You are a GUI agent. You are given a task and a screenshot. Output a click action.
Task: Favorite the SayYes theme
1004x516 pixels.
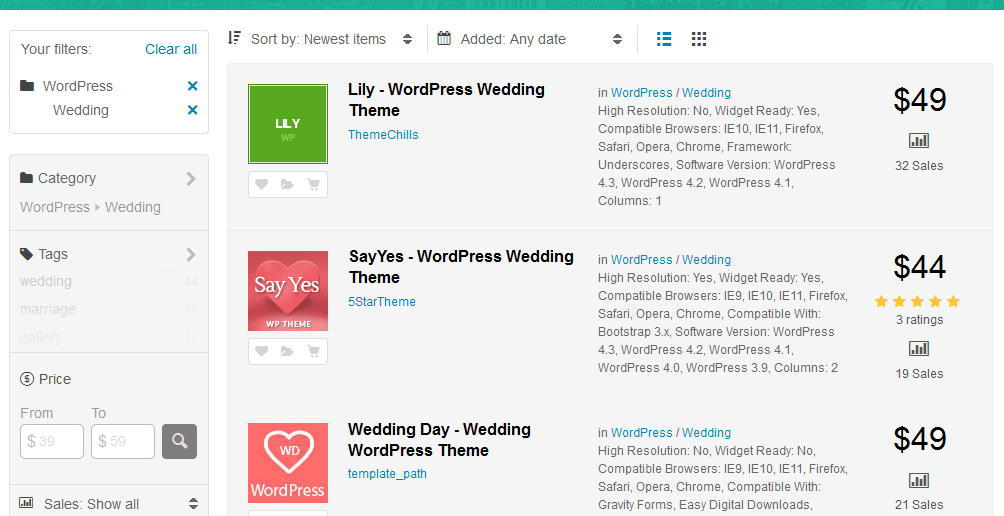pos(262,351)
